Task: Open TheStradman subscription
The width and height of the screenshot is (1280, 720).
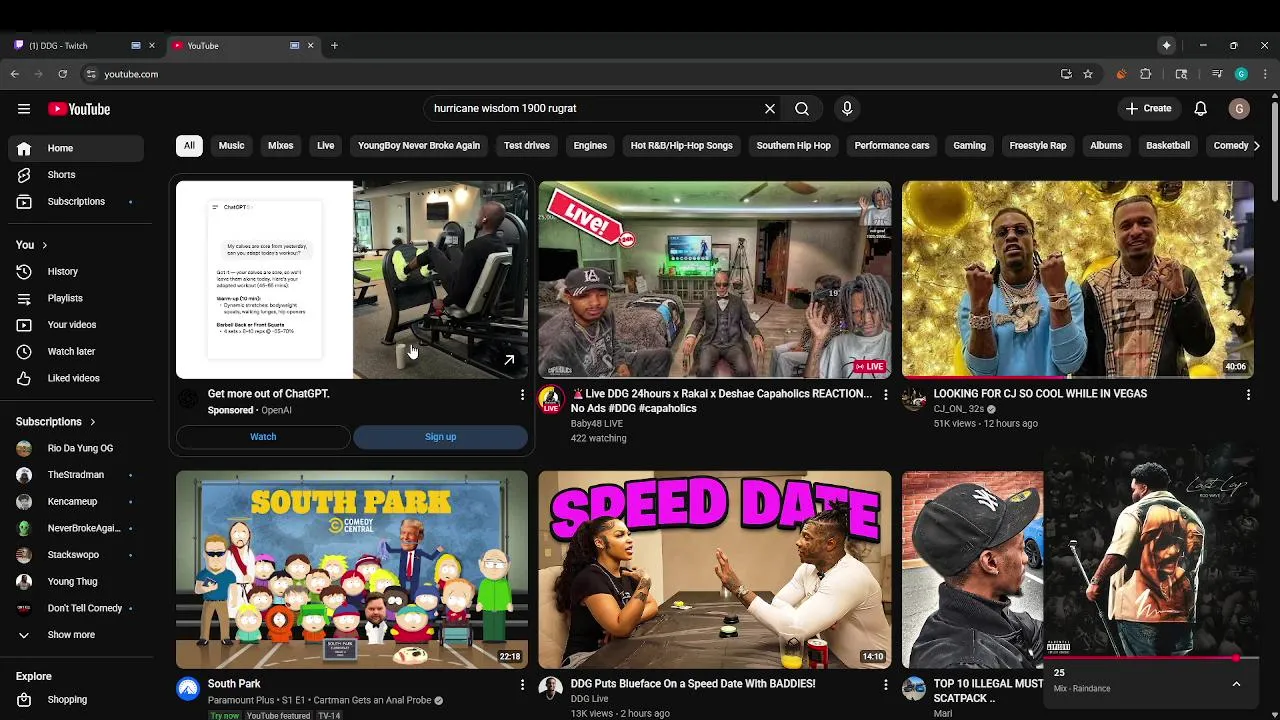Action: click(76, 475)
